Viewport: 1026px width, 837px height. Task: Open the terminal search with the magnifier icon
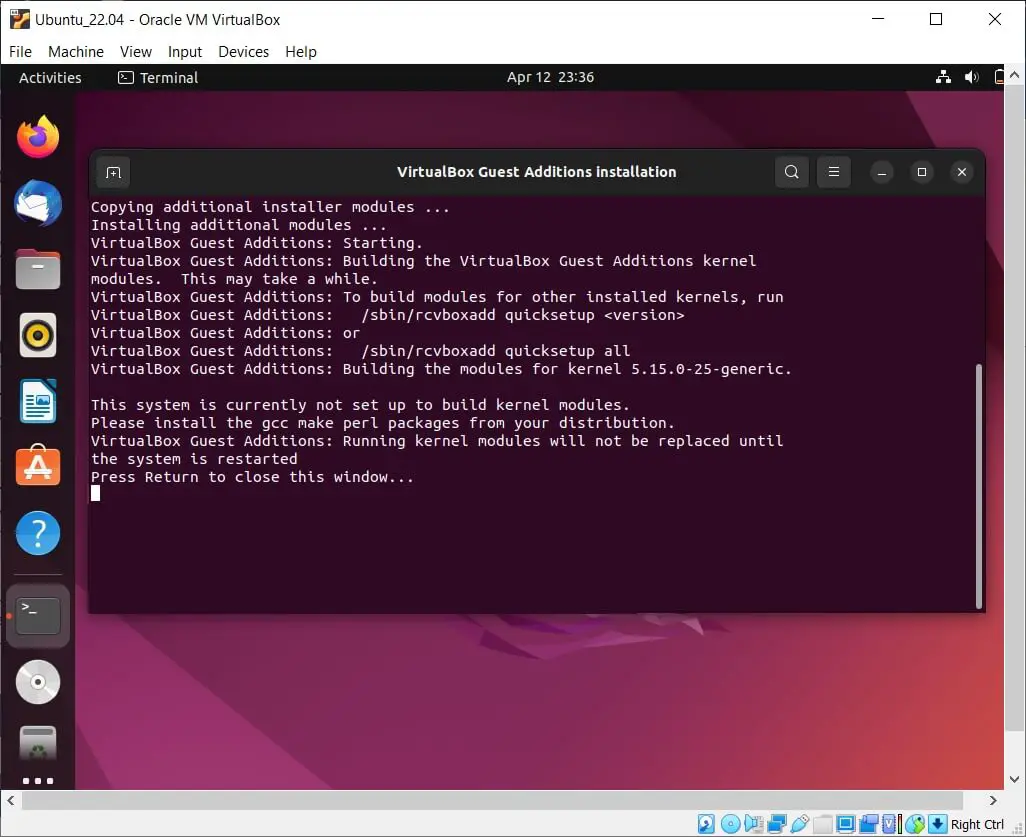coord(791,172)
